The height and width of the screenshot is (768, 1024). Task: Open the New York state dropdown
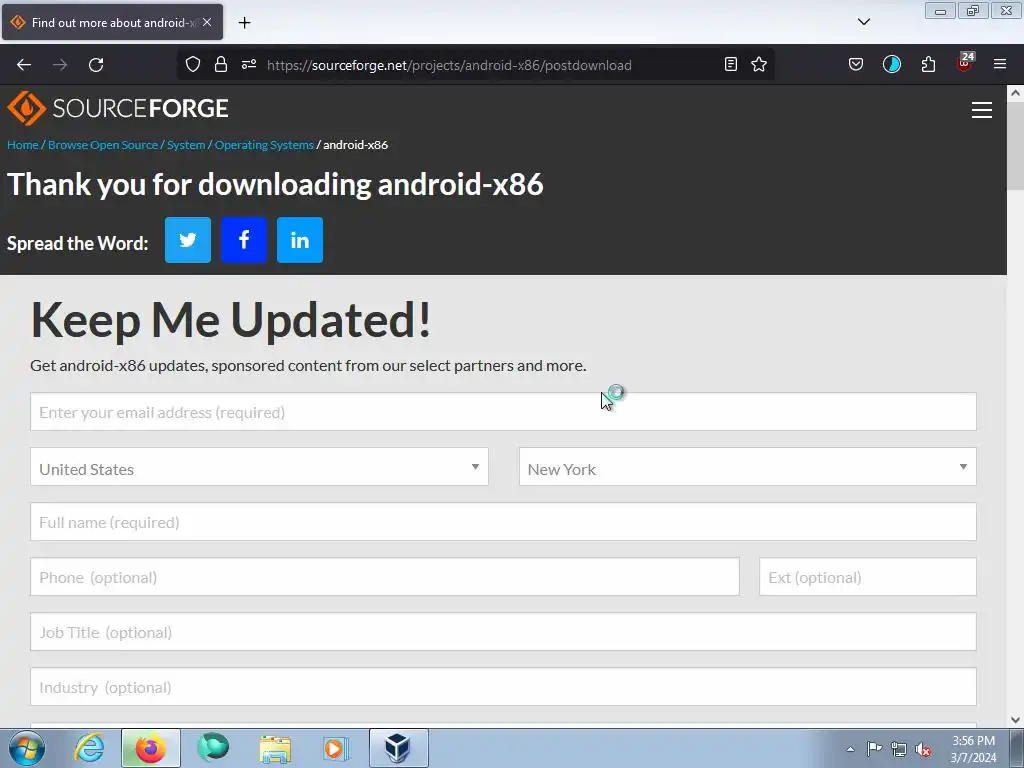coord(748,466)
